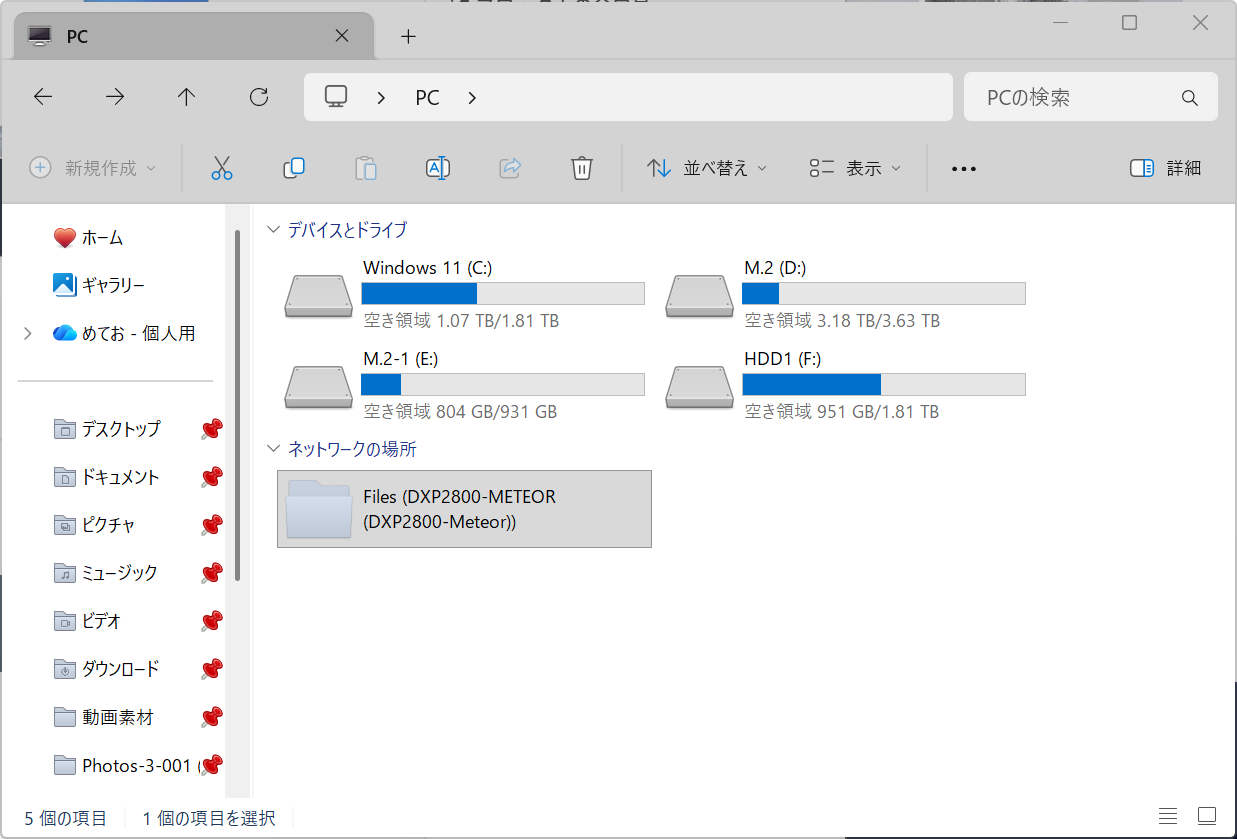Collapse the デバイスとドライブ section
Viewport: 1237px width, 839px height.
coord(274,230)
